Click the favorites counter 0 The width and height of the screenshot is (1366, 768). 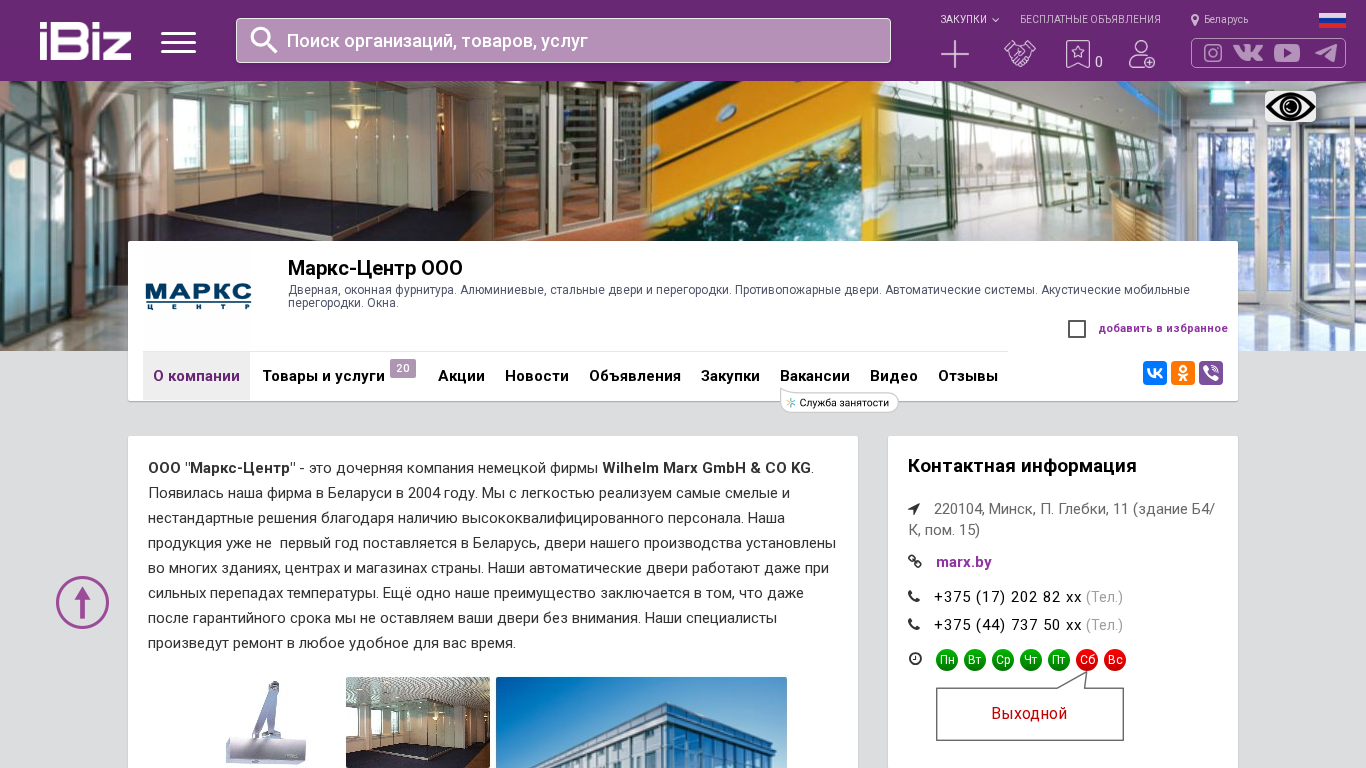click(1099, 62)
